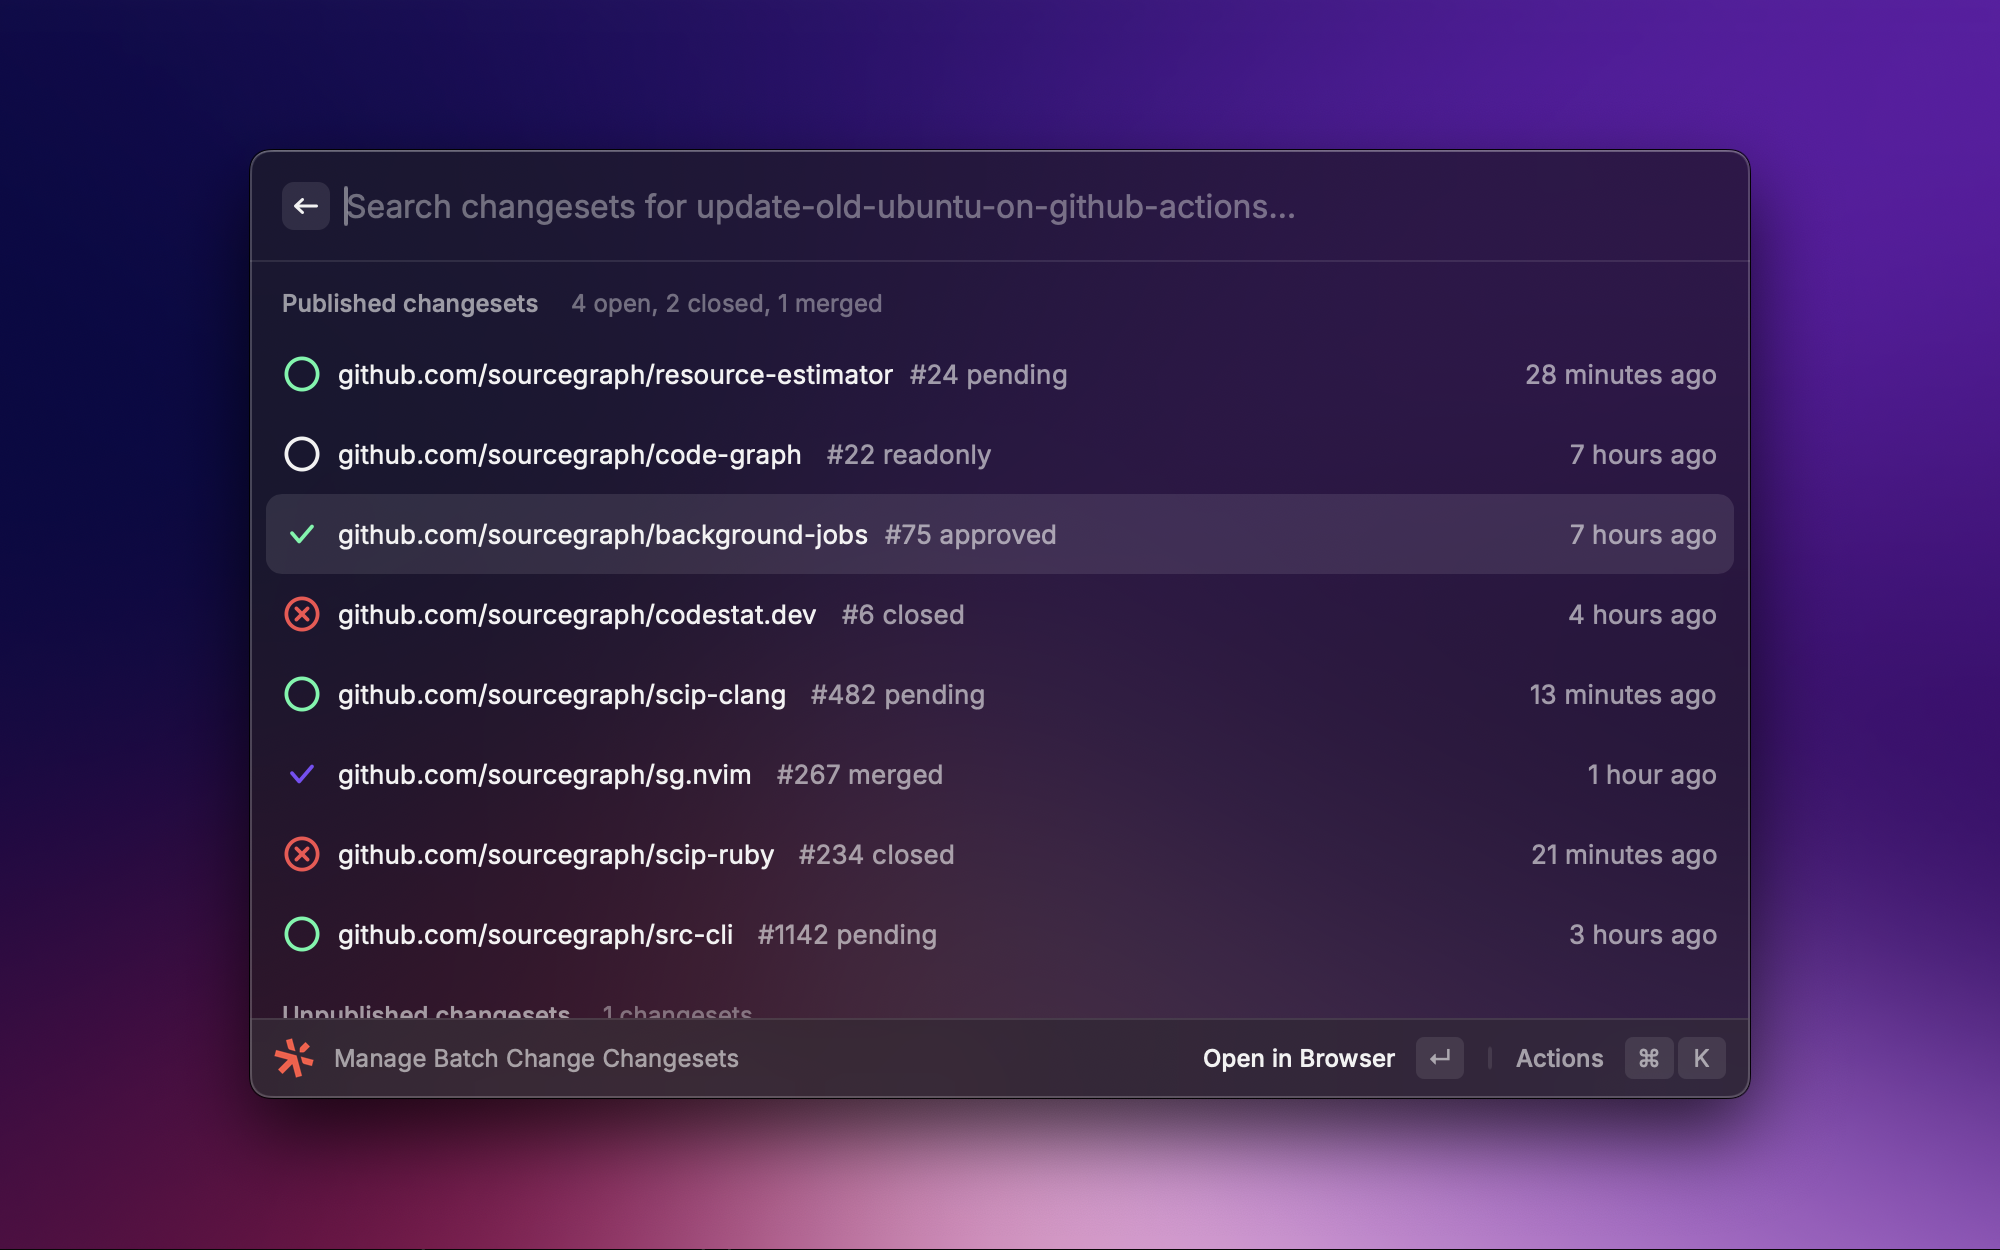
Task: Open the Actions menu
Action: (x=1559, y=1058)
